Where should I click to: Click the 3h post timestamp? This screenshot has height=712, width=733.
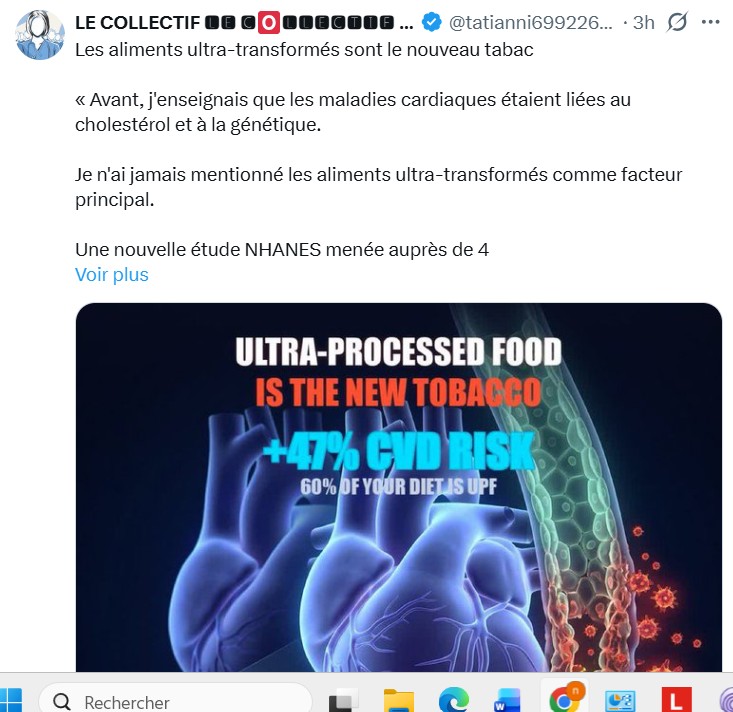point(643,22)
